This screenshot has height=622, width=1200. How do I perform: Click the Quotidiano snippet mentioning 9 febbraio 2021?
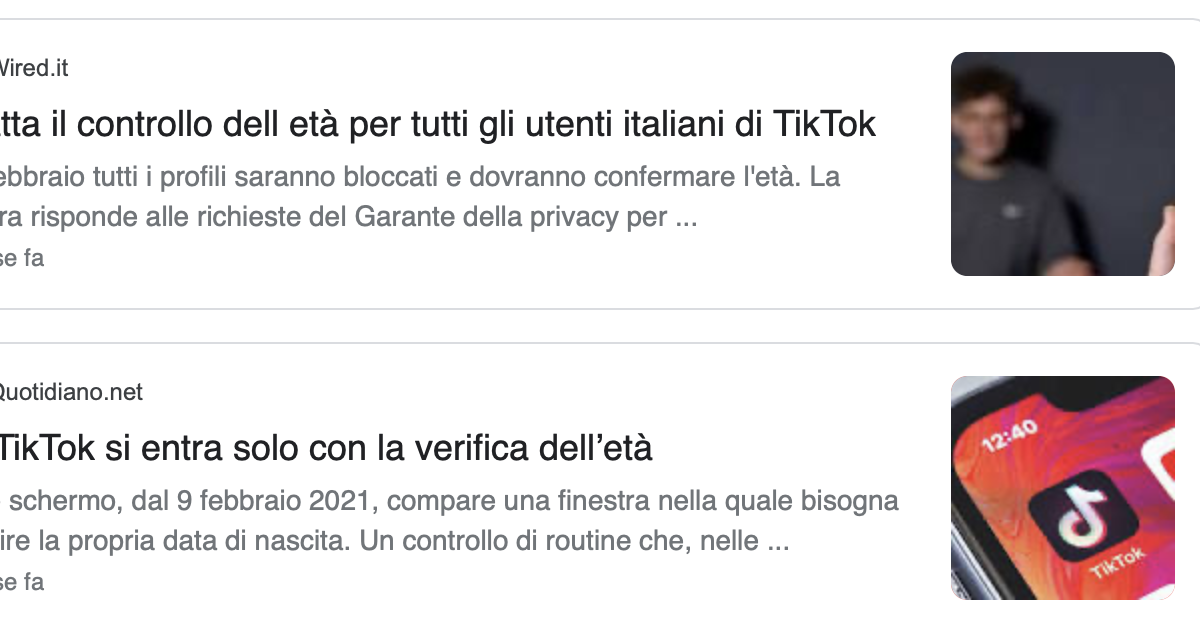(449, 502)
